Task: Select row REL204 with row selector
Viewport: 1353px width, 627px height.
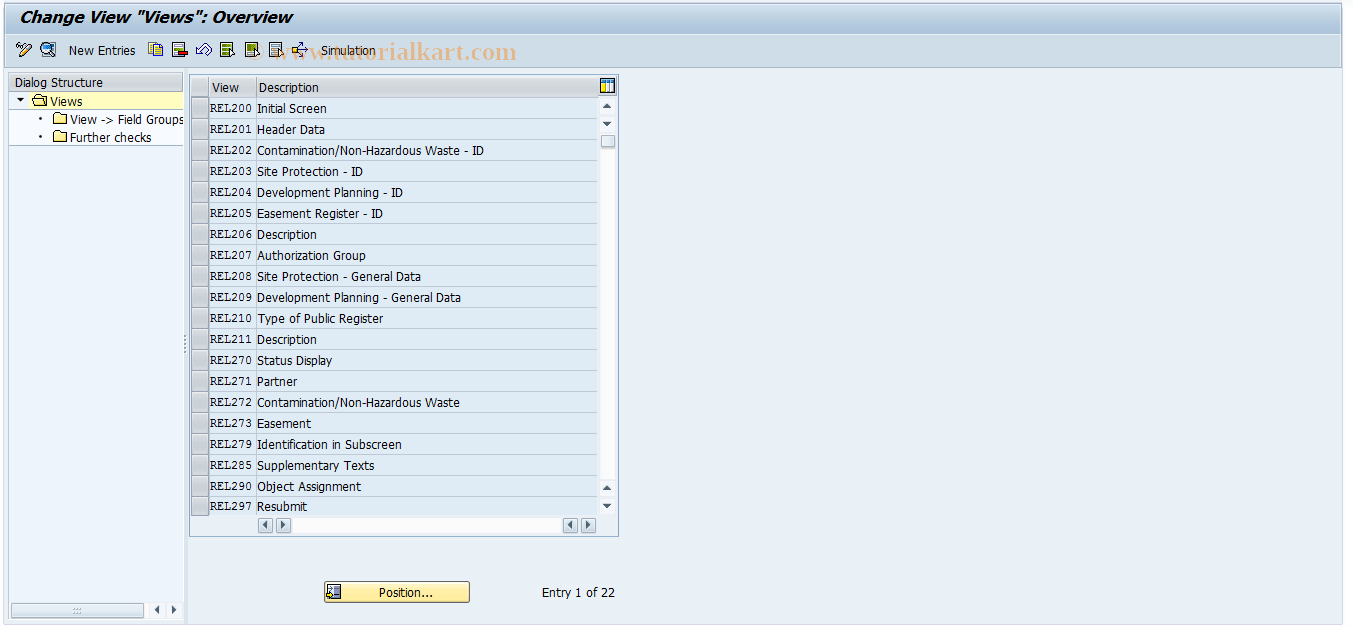Action: coord(200,192)
